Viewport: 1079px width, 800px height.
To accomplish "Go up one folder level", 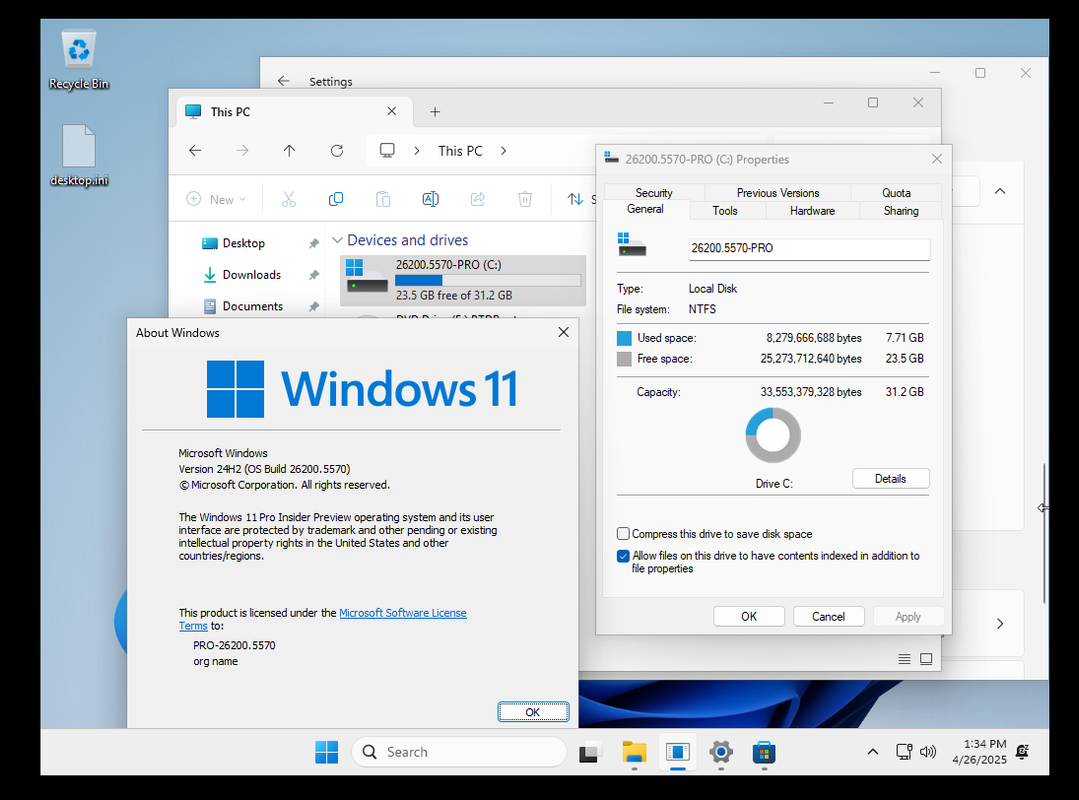I will click(x=289, y=151).
